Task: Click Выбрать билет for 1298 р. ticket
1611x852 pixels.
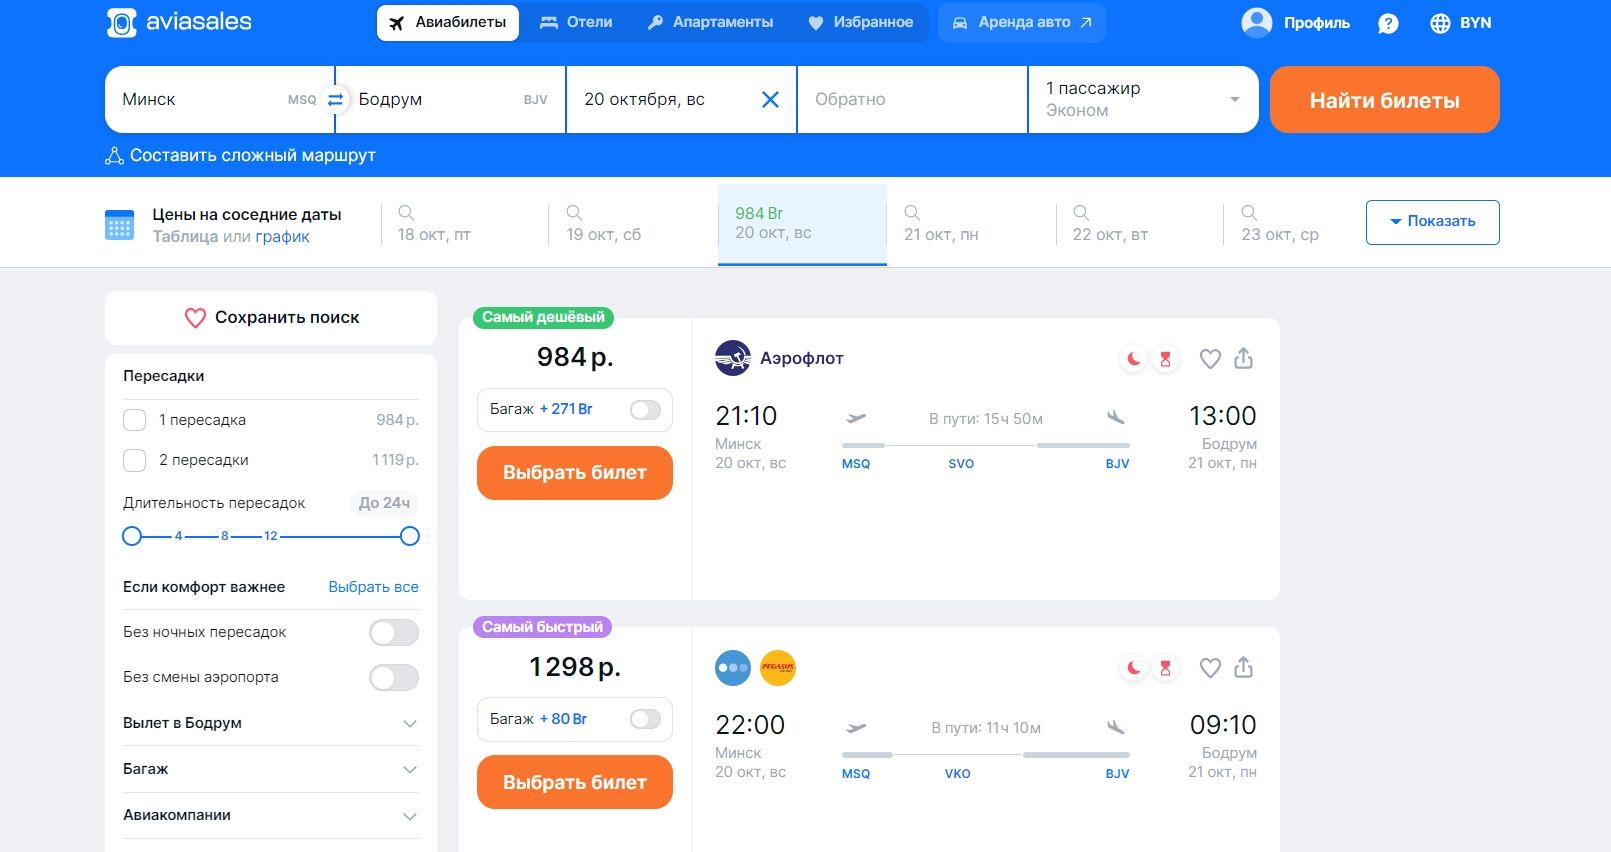Action: click(575, 782)
